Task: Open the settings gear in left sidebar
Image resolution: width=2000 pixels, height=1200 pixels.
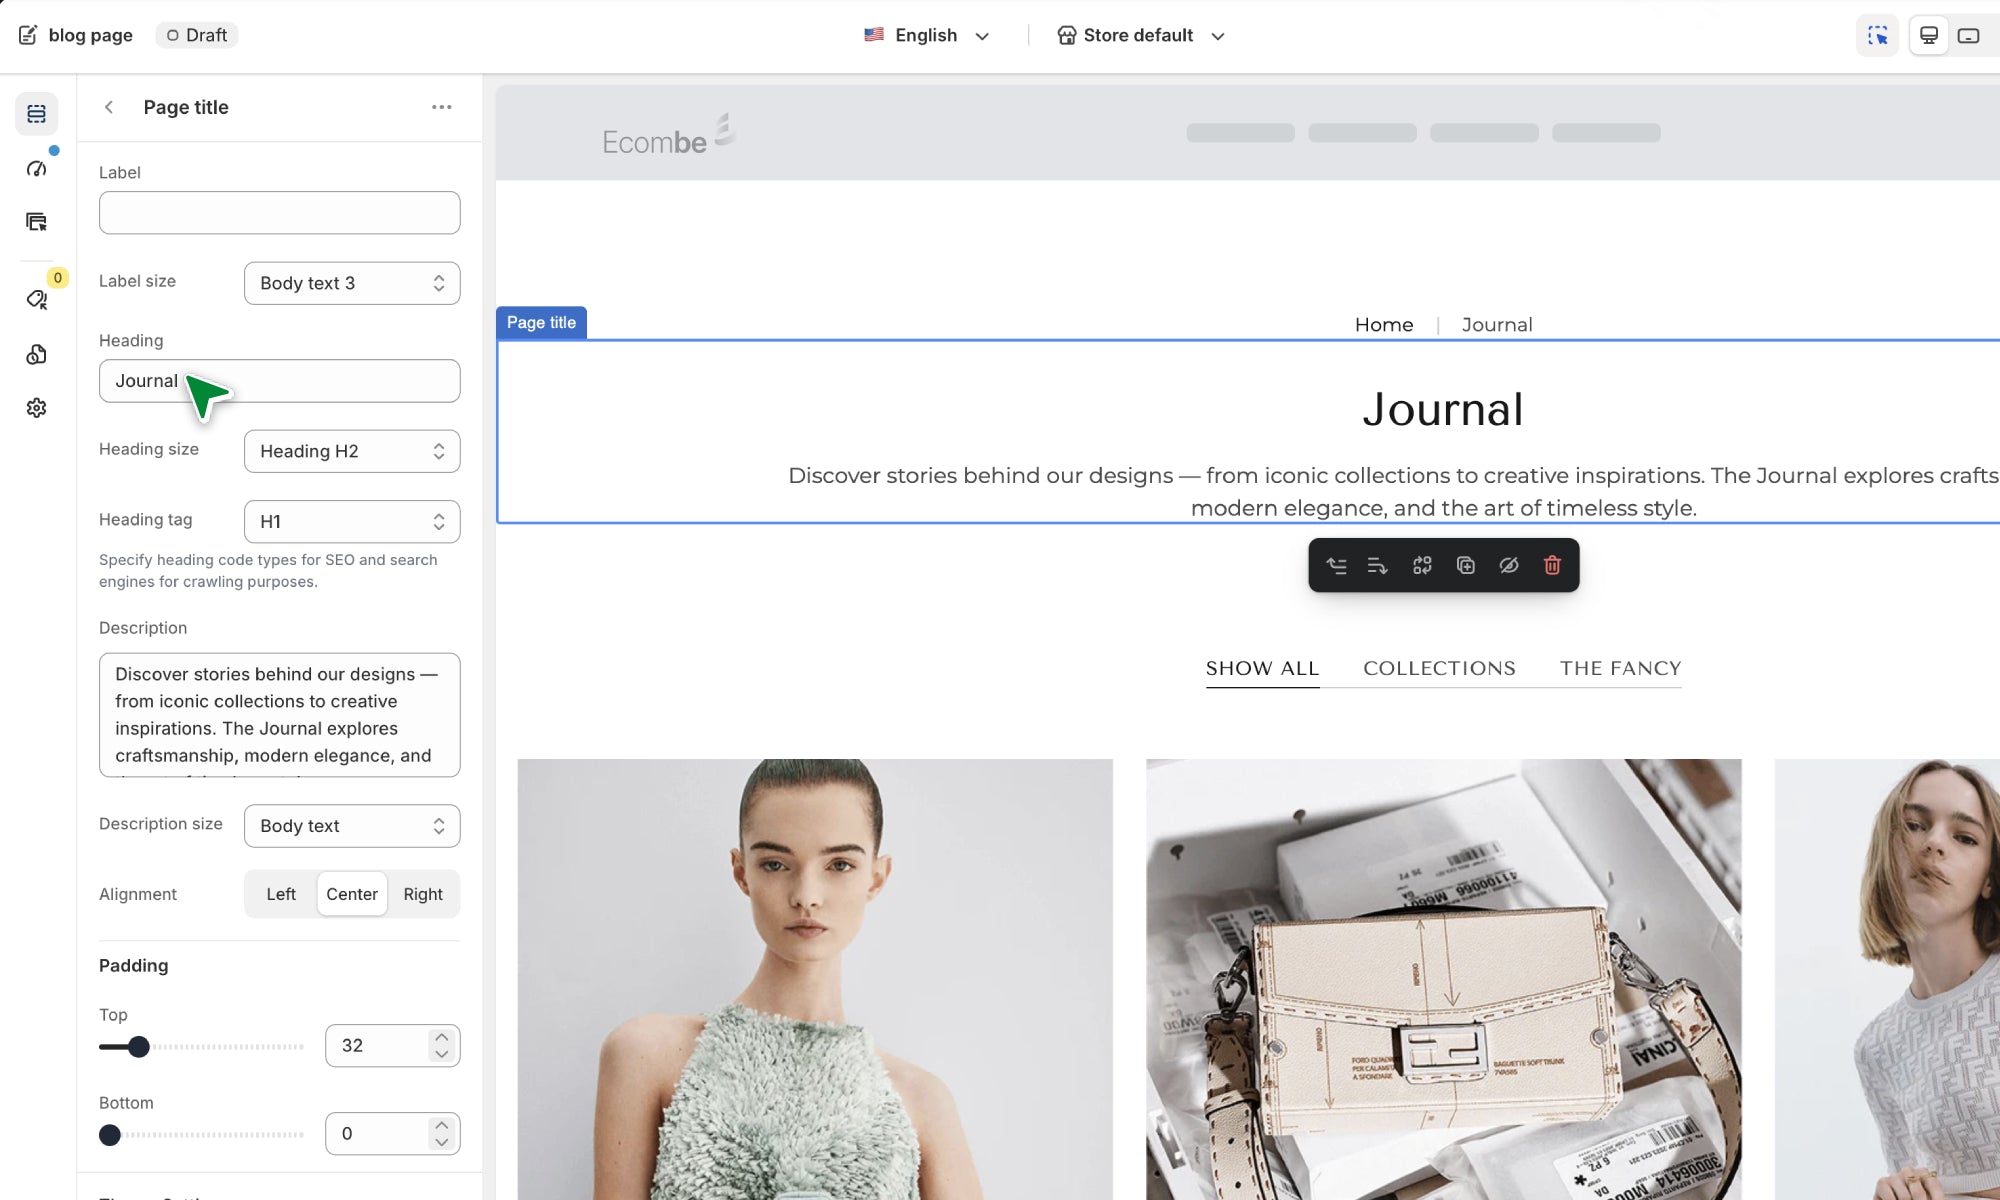Action: [37, 408]
